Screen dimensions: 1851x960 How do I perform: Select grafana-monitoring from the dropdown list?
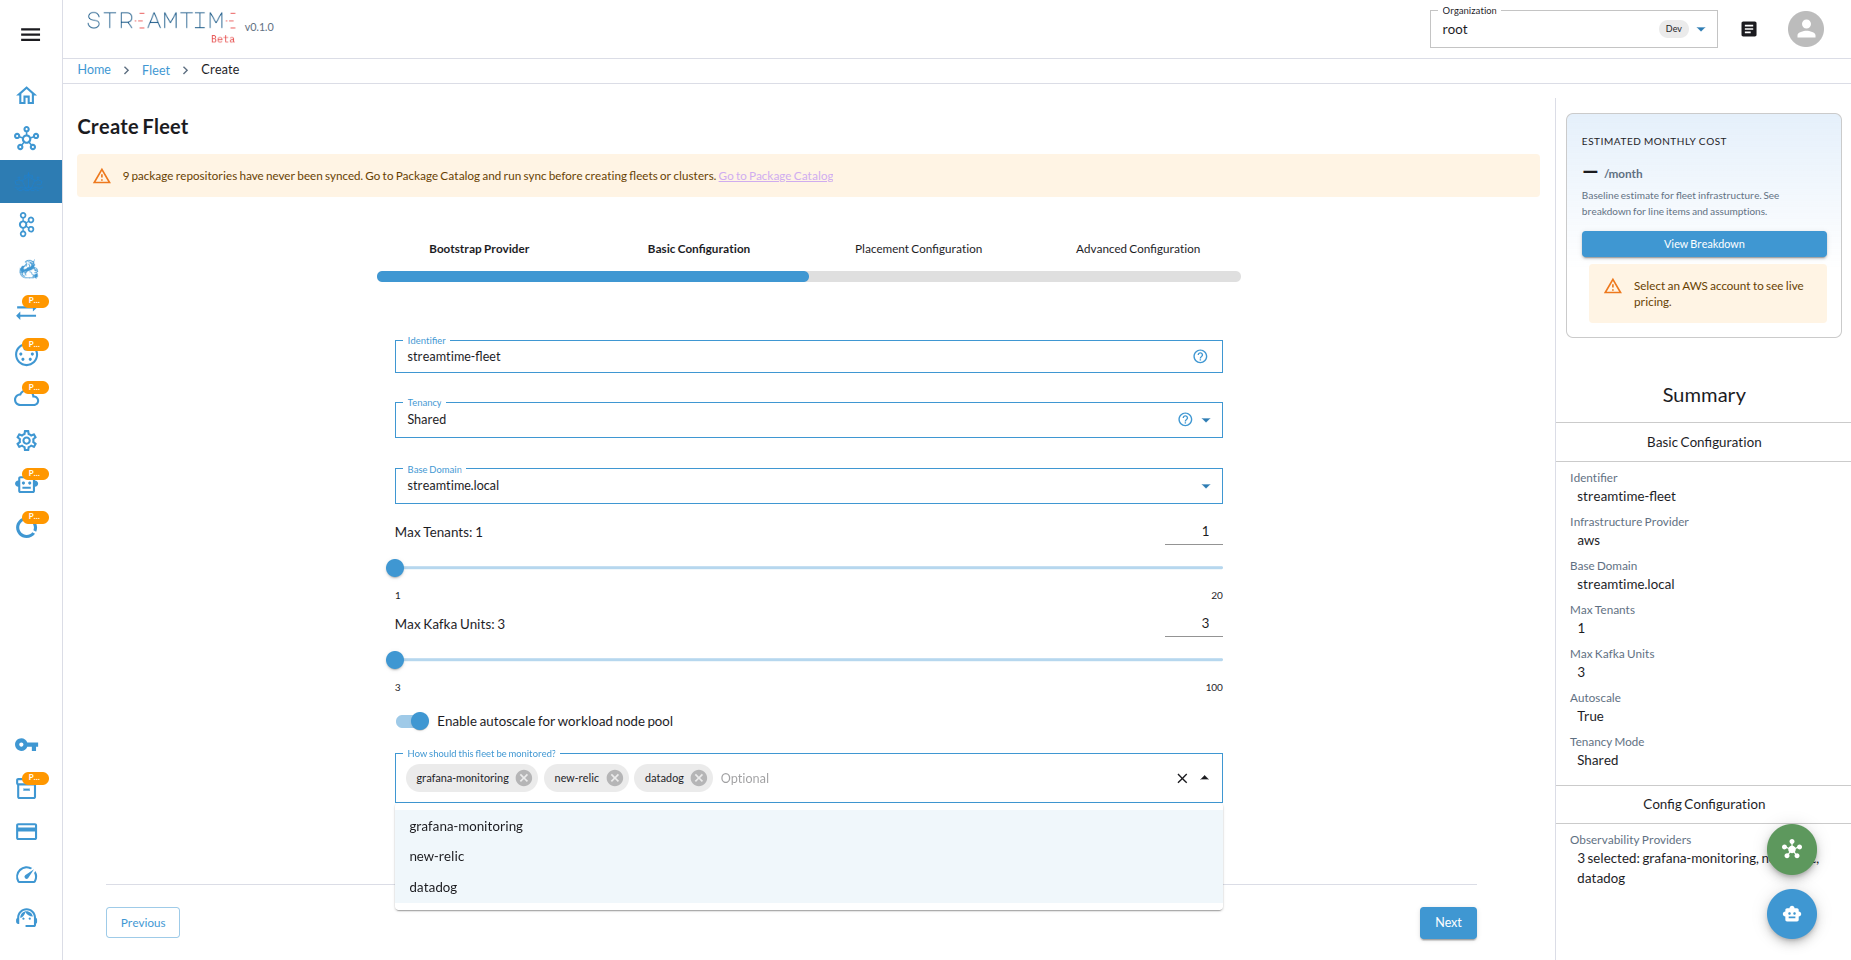click(809, 826)
